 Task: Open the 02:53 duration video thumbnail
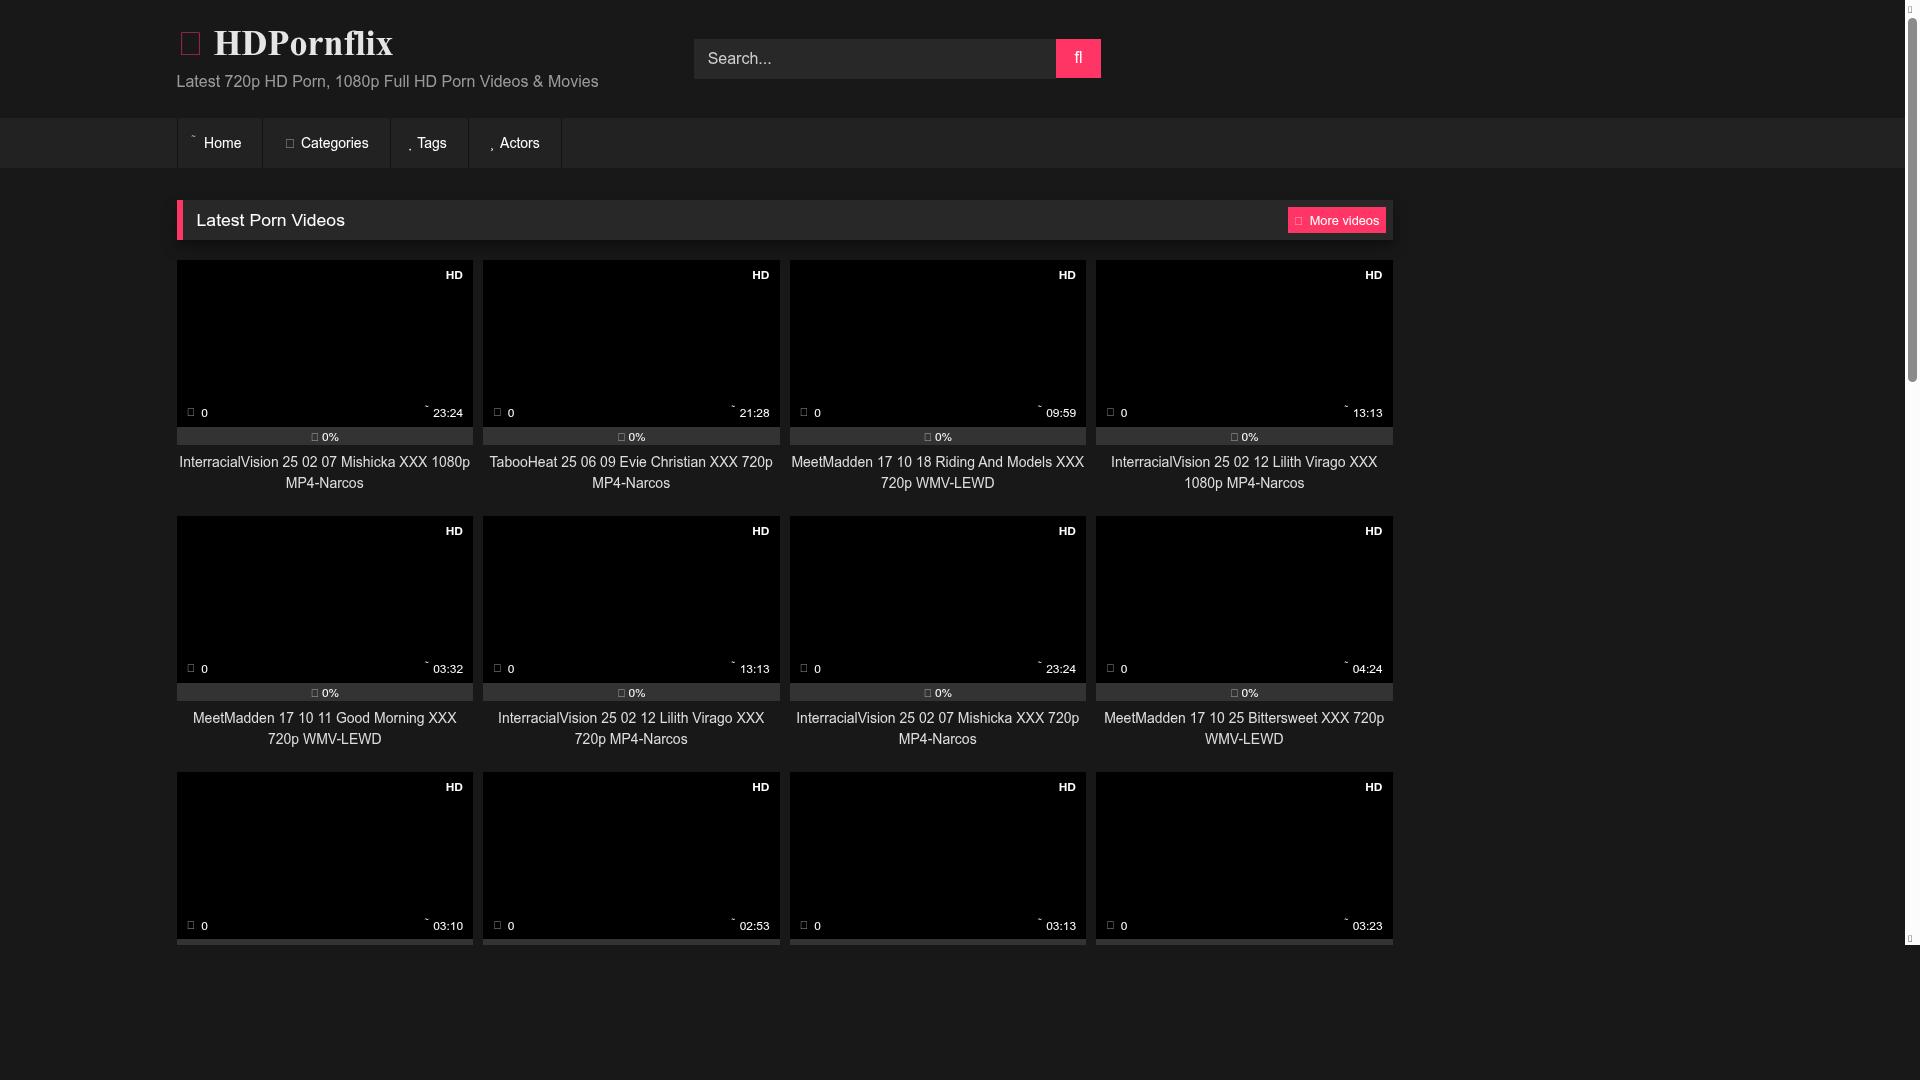coord(630,854)
